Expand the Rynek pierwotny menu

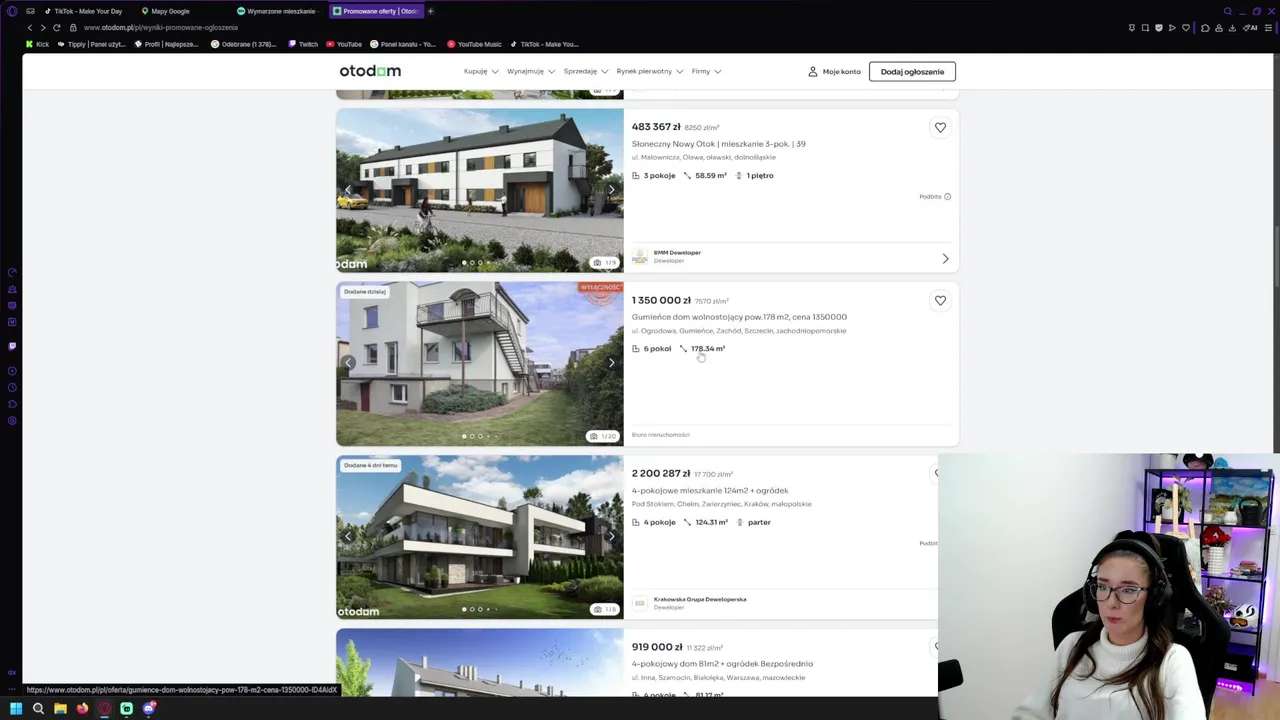click(x=650, y=71)
